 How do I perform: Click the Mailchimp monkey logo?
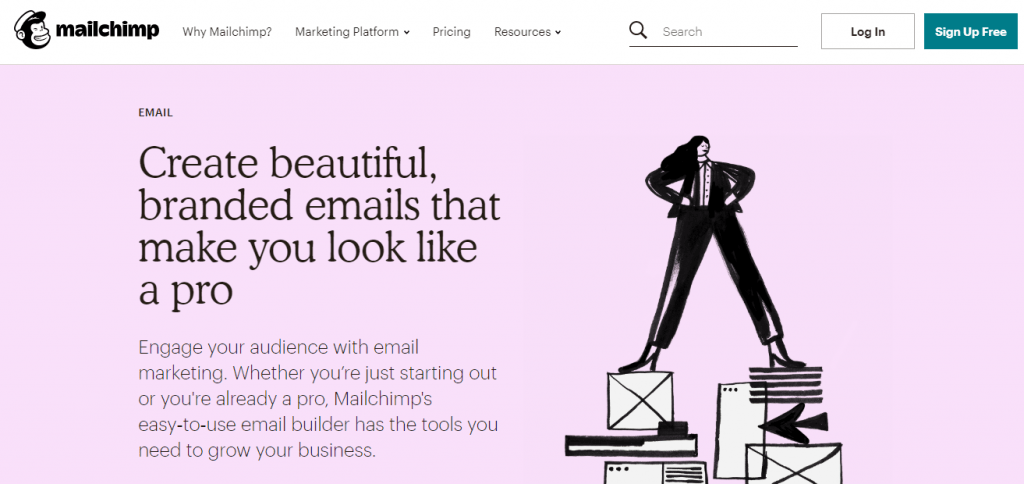(33, 30)
